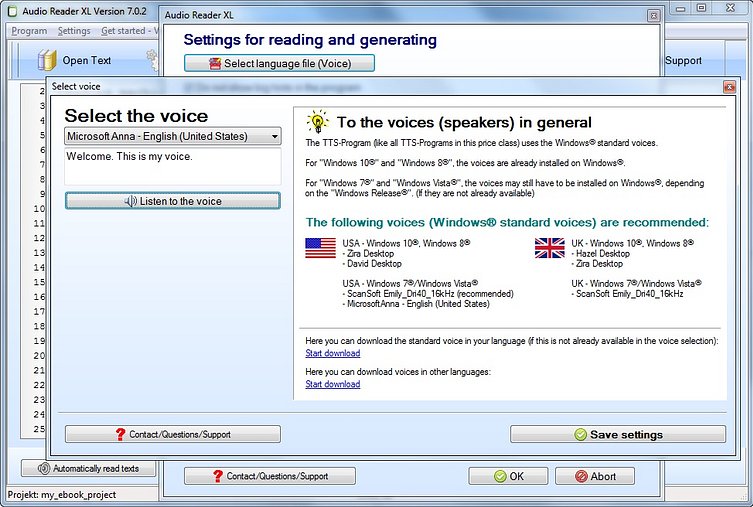Click Abort in the settings window
The height and width of the screenshot is (507, 753).
tap(595, 476)
